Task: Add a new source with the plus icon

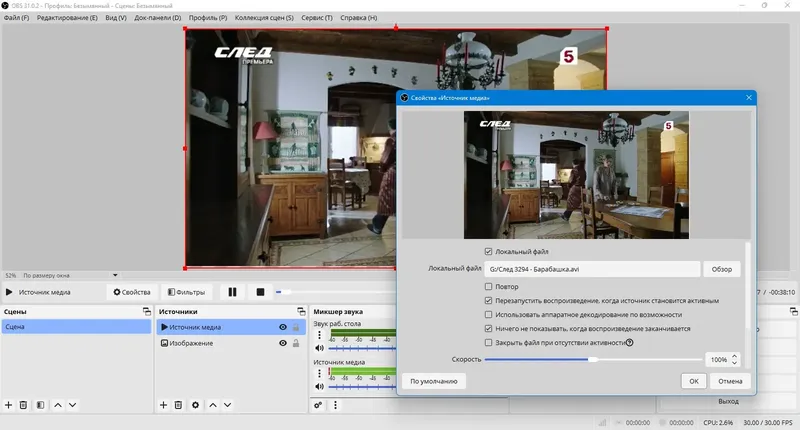Action: click(163, 405)
